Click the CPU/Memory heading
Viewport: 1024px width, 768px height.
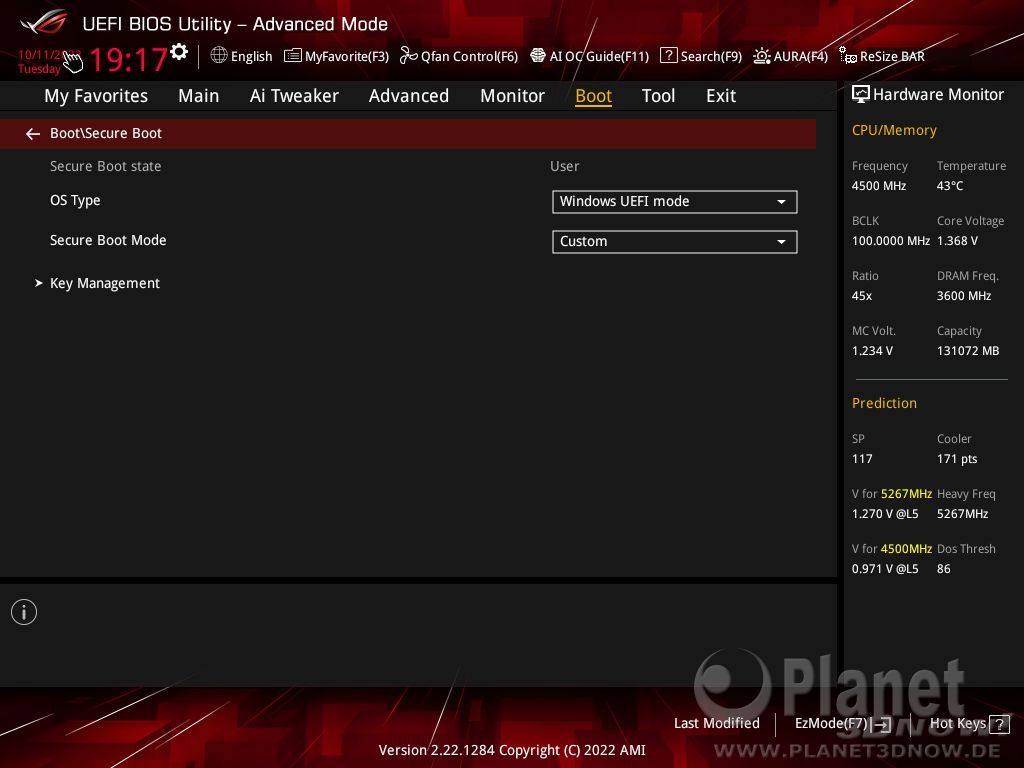894,131
